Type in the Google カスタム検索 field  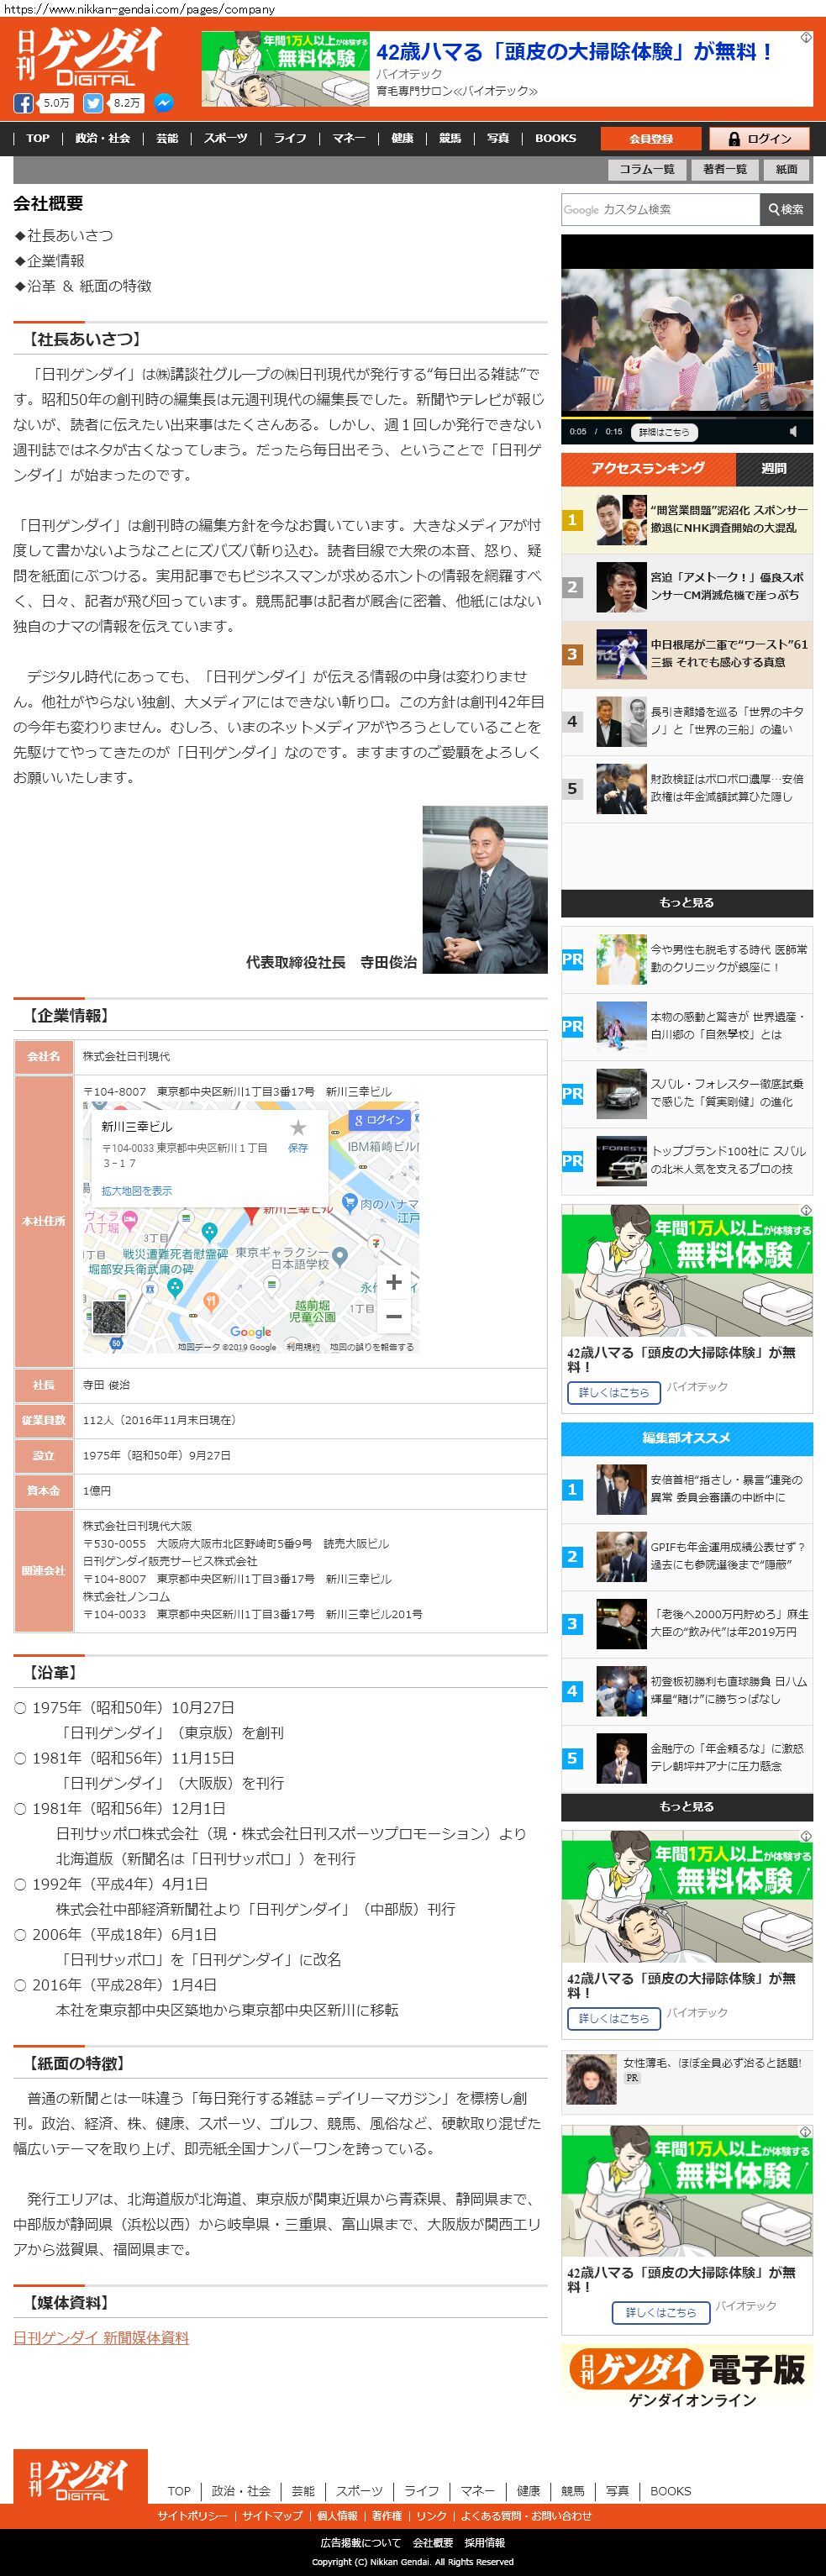tap(660, 209)
